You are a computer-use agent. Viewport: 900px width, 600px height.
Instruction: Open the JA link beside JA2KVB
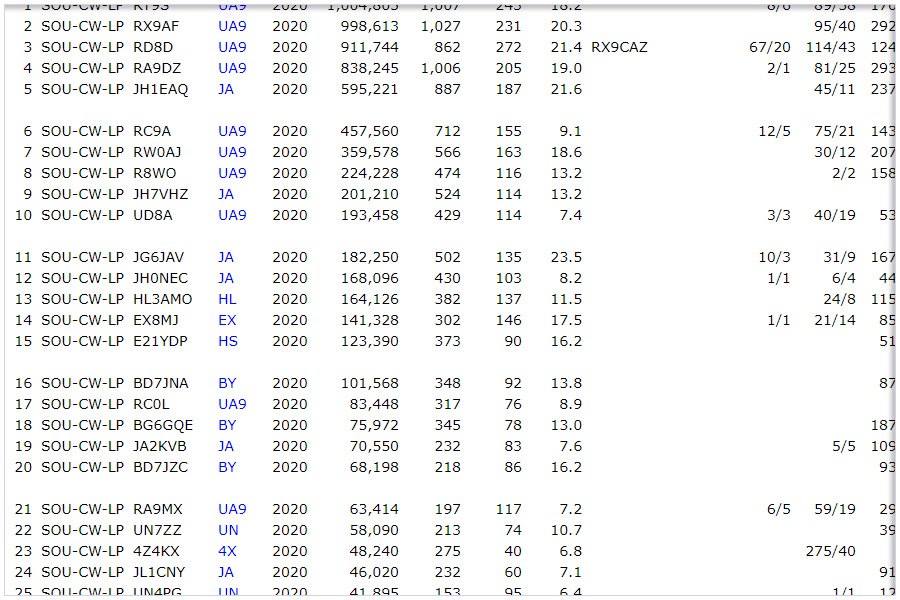click(x=226, y=446)
